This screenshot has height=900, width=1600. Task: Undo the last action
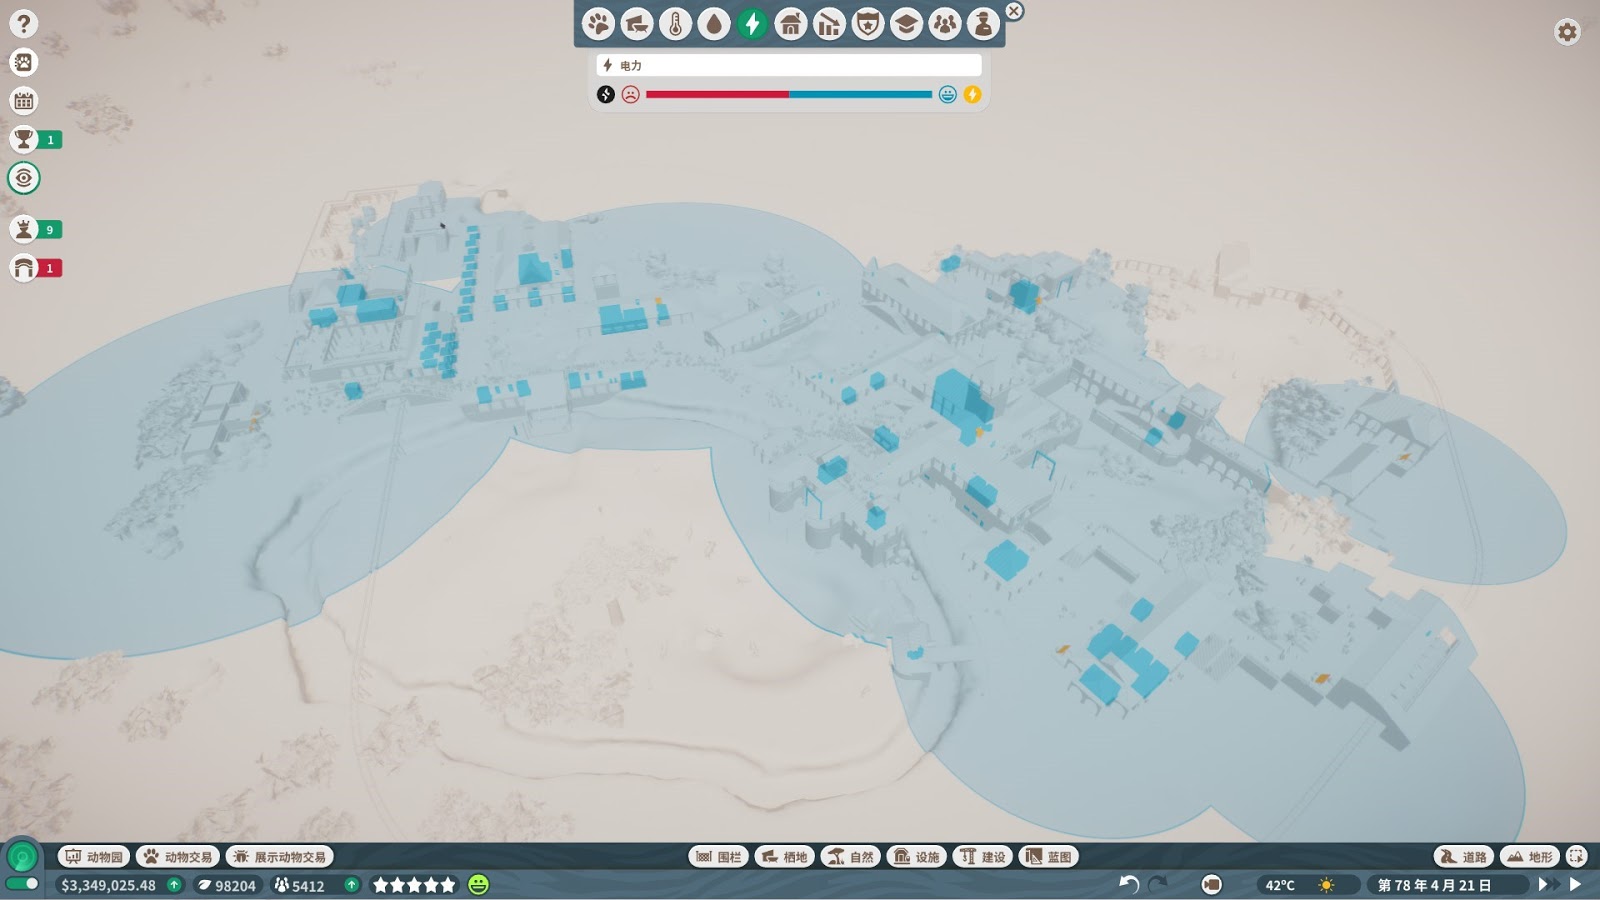click(x=1129, y=884)
